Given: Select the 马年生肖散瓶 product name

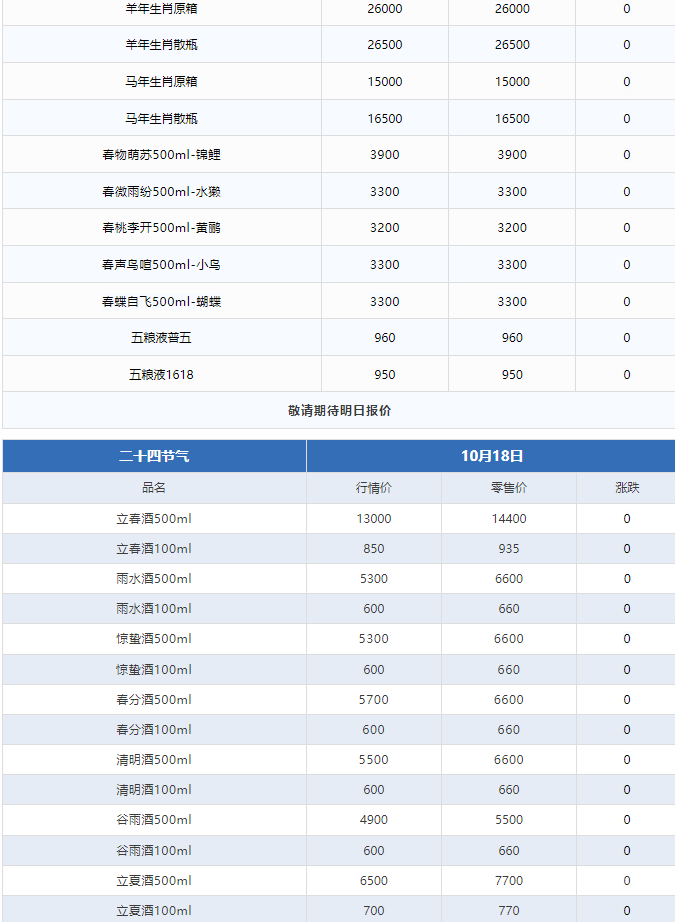Looking at the screenshot, I should pyautogui.click(x=161, y=118).
